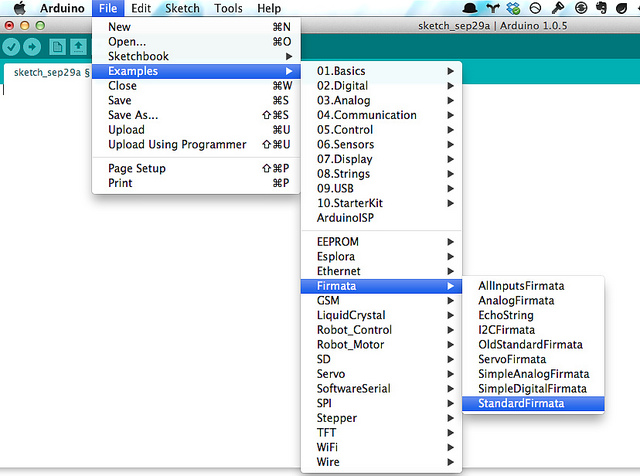Choose New from the File menu

tap(197, 27)
